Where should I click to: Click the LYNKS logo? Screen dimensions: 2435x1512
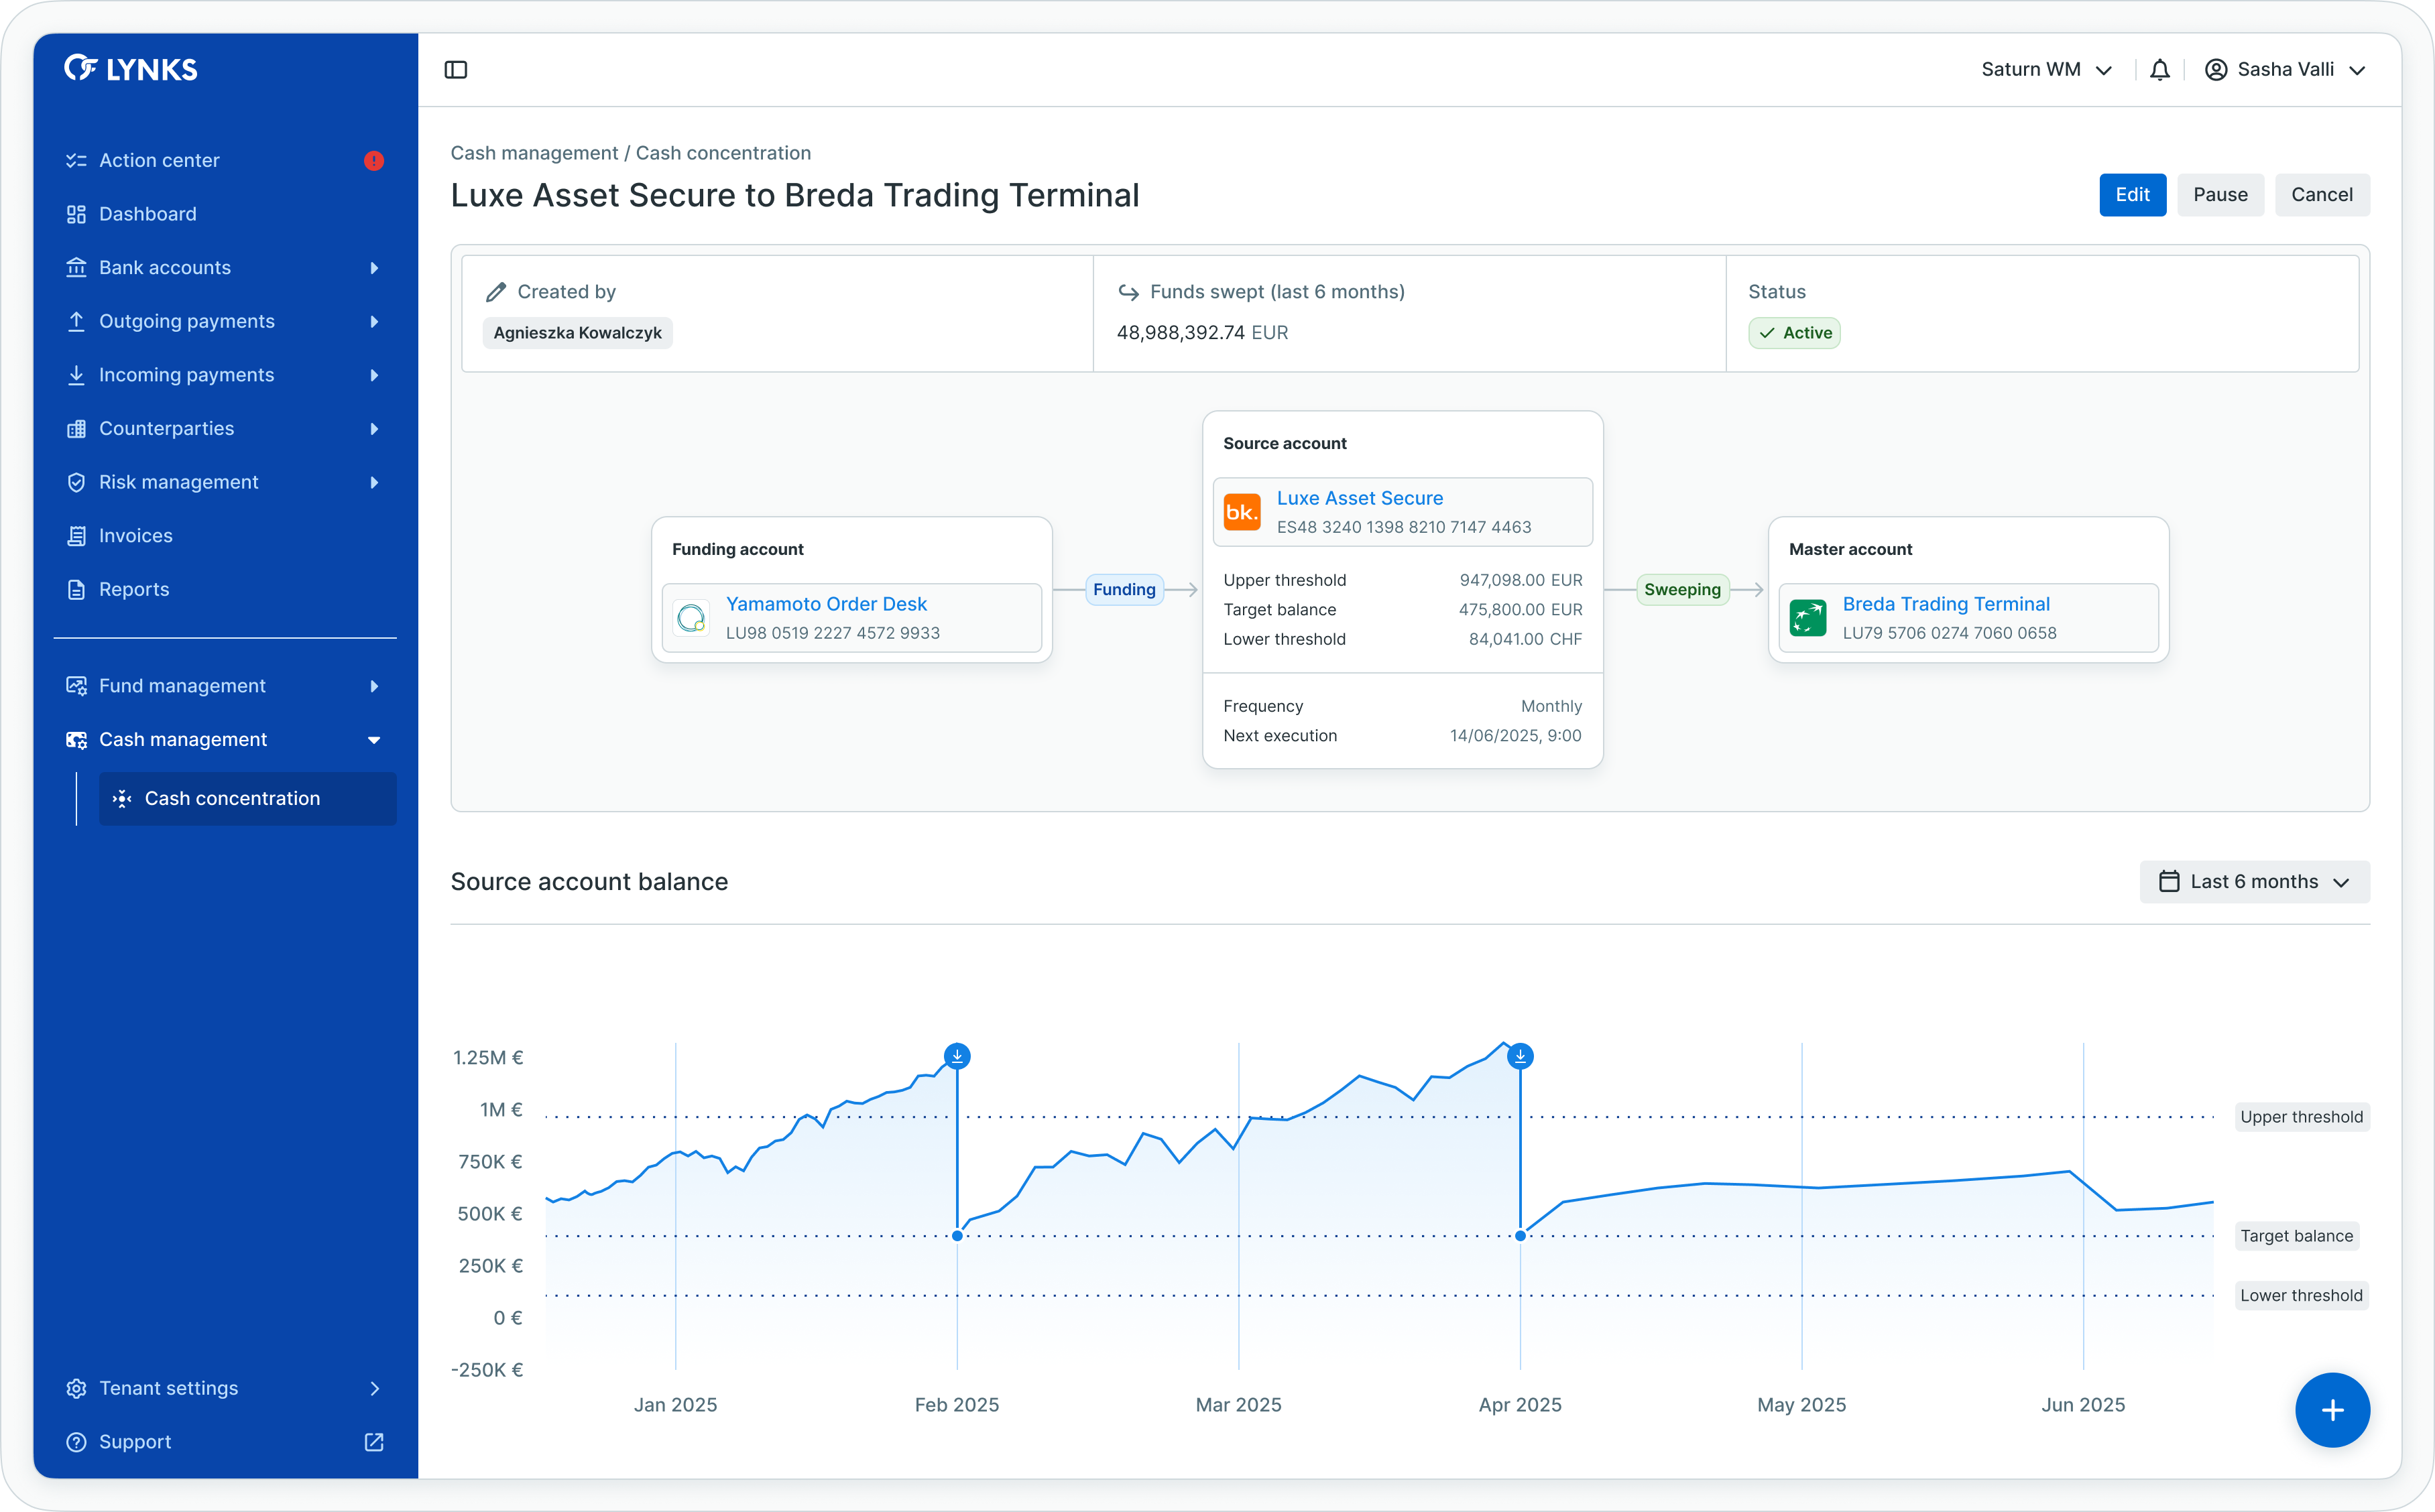tap(131, 69)
